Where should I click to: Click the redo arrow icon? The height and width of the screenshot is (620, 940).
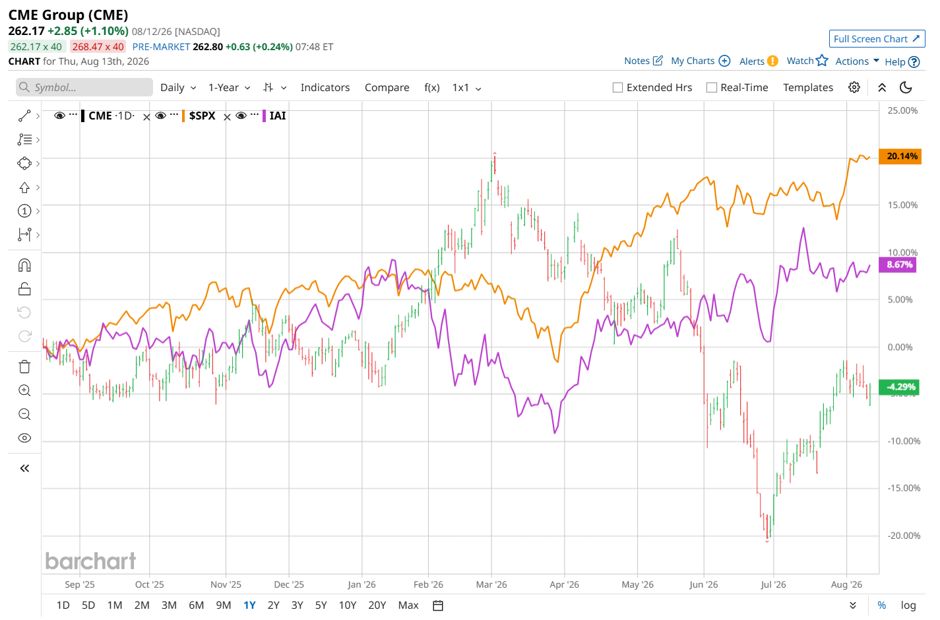click(x=24, y=336)
